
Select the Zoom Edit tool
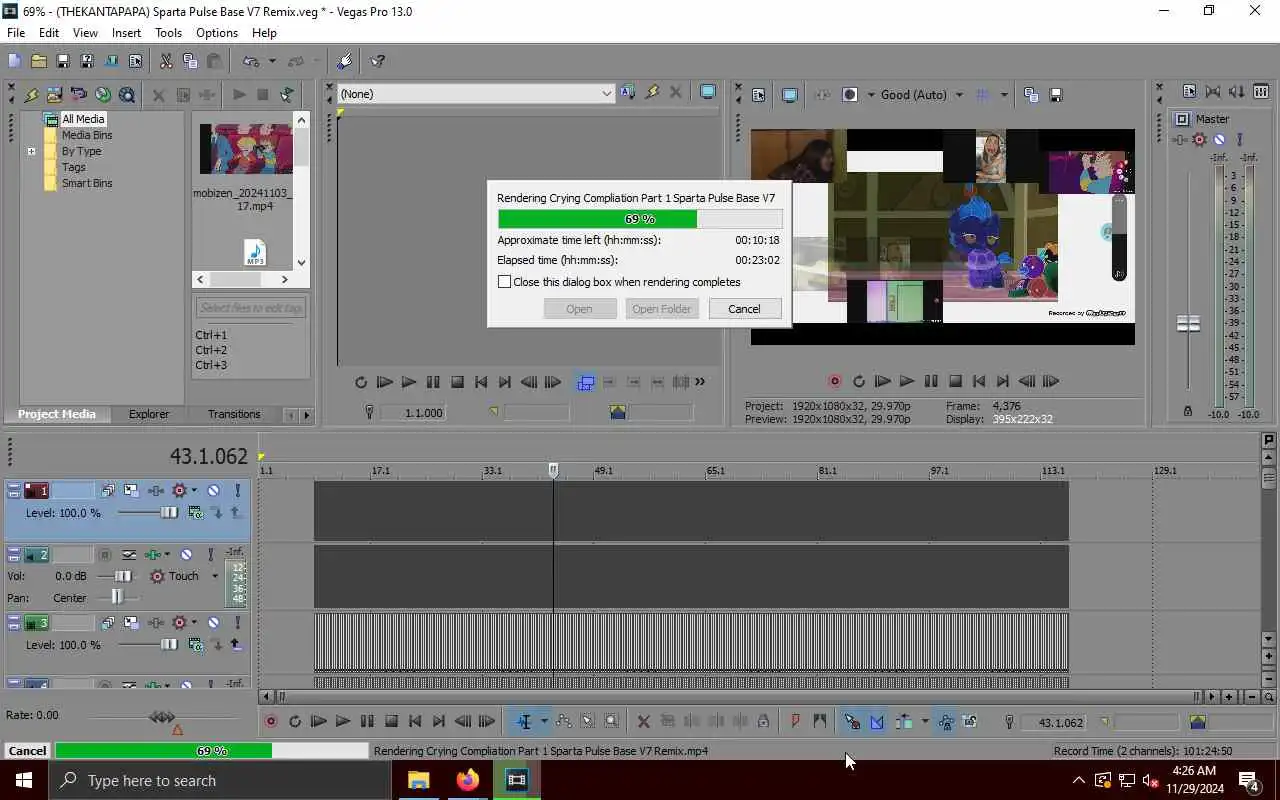(612, 721)
